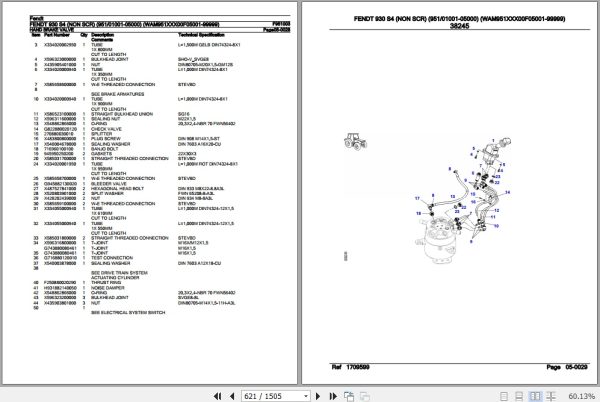Image resolution: width=600 pixels, height=402 pixels.
Task: Jump to the first page of the document
Action: [x=217, y=396]
